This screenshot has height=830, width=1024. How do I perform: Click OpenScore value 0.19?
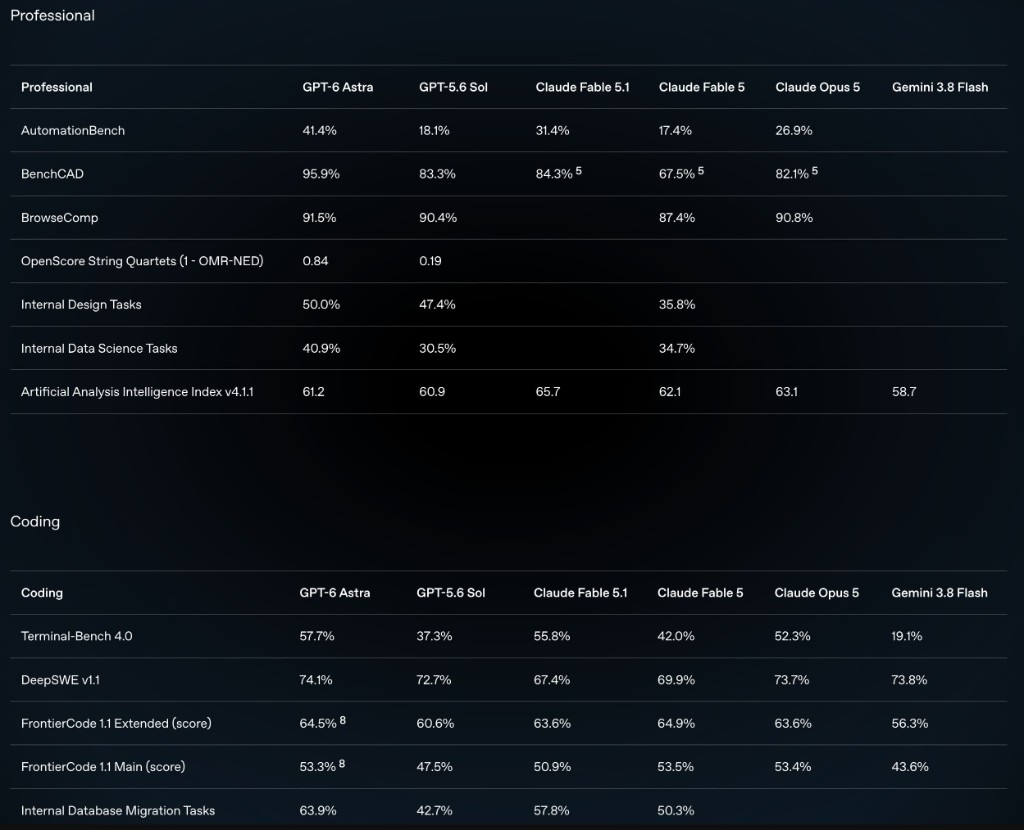tap(430, 261)
